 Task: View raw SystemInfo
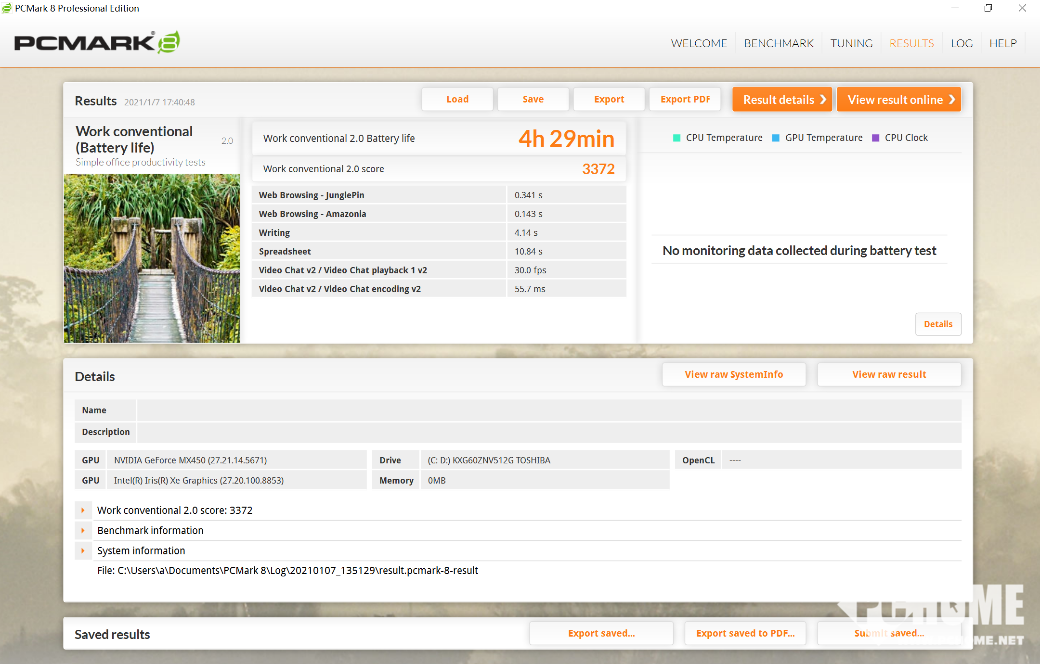pos(733,374)
